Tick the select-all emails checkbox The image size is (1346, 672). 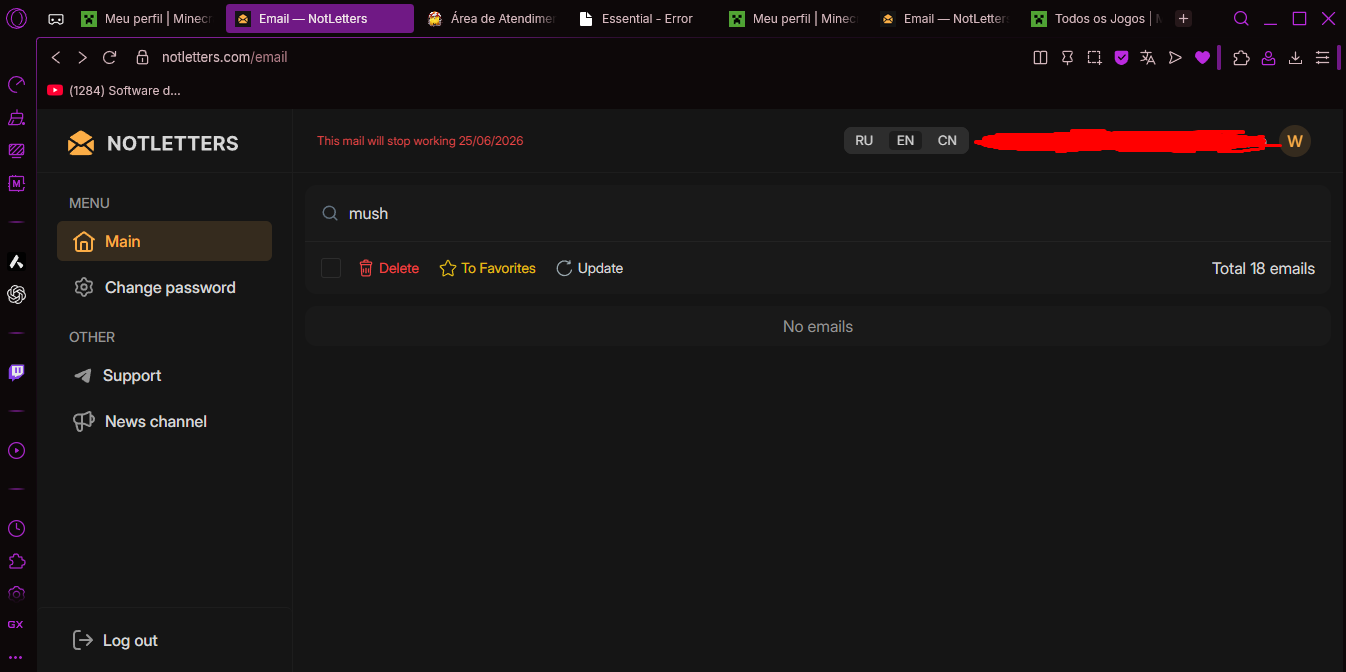point(331,268)
